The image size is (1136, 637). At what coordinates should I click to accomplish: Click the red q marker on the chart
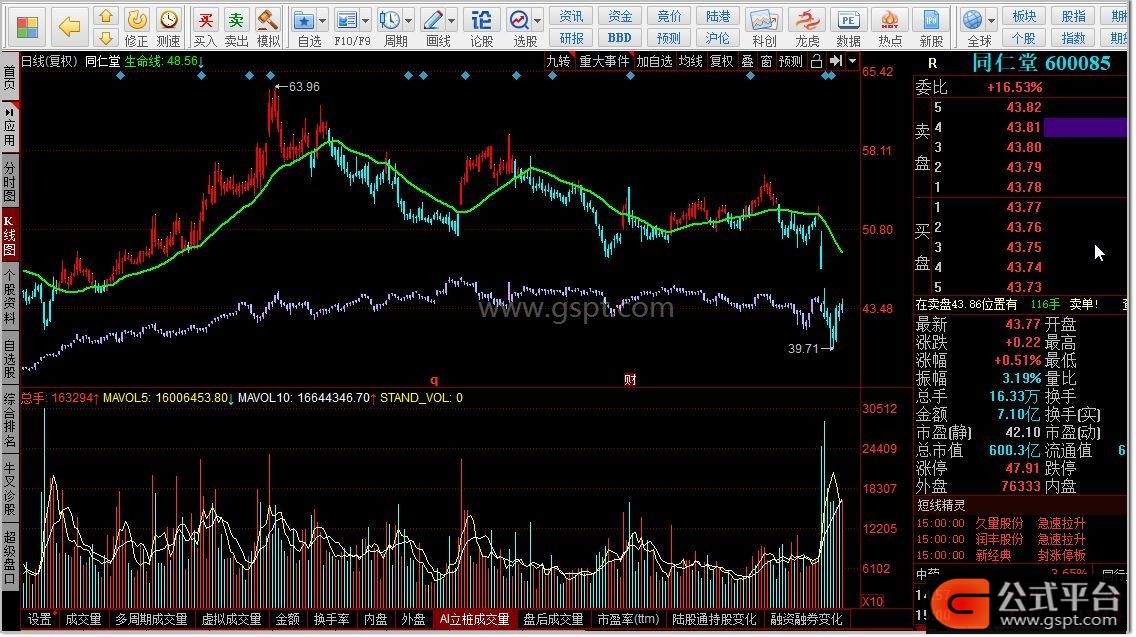pos(434,380)
